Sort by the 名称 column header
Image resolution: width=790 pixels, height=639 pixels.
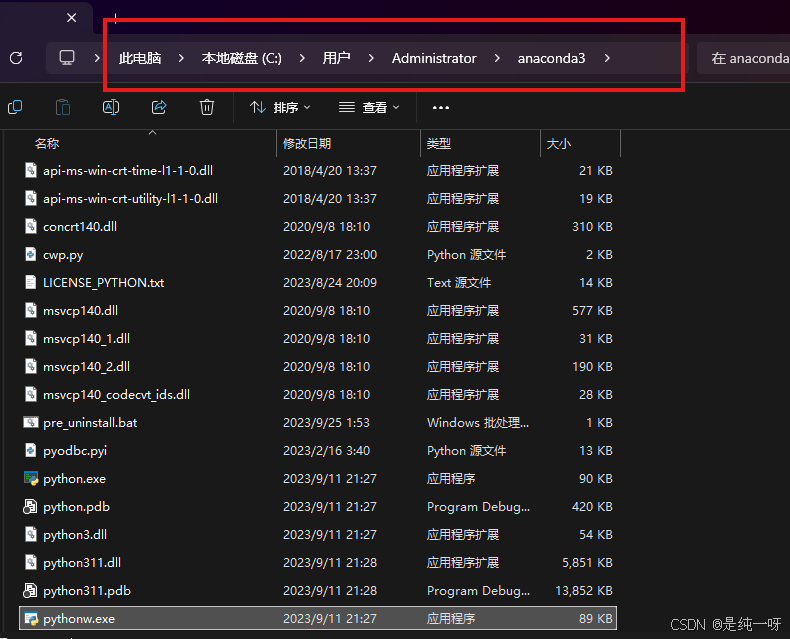coord(47,144)
